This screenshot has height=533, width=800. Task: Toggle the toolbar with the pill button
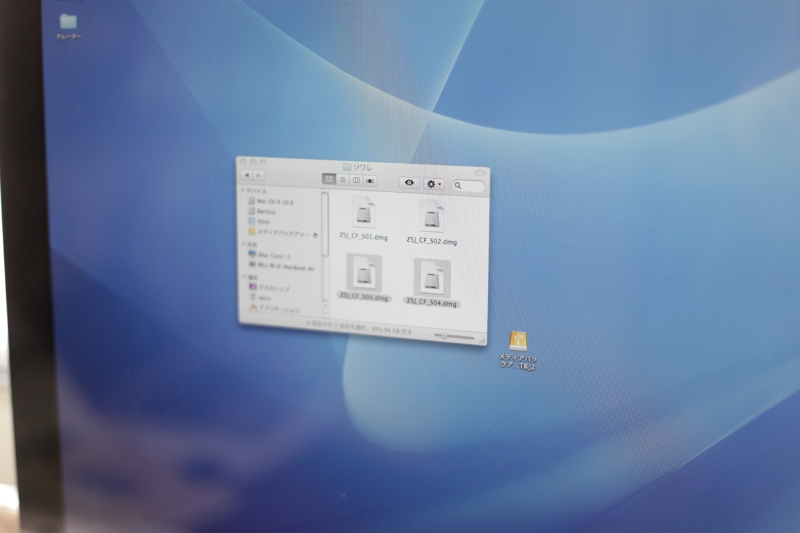(x=481, y=172)
